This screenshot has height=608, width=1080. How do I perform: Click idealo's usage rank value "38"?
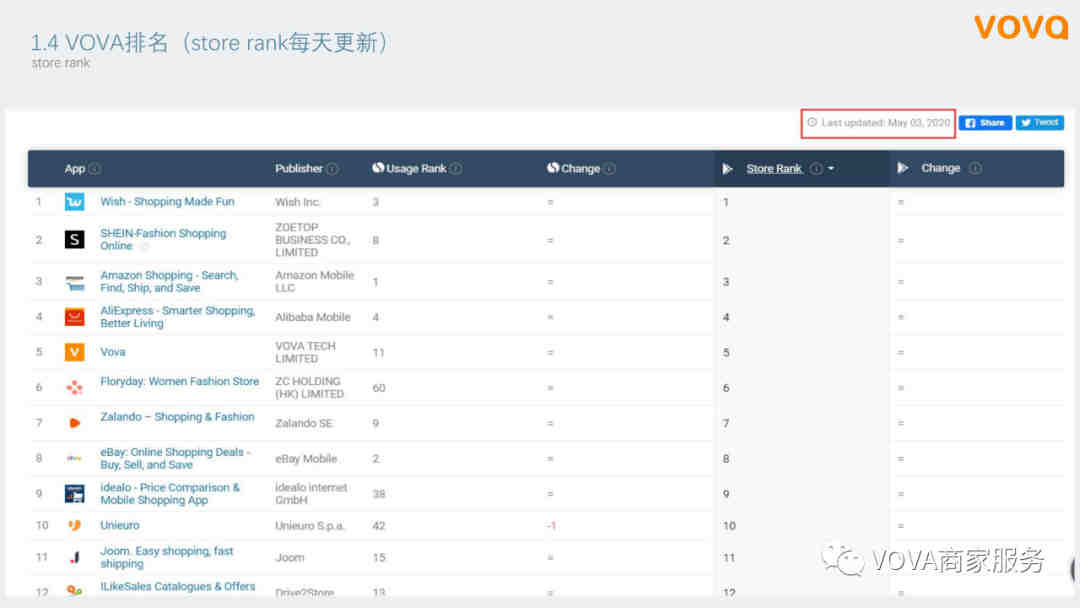pyautogui.click(x=379, y=494)
